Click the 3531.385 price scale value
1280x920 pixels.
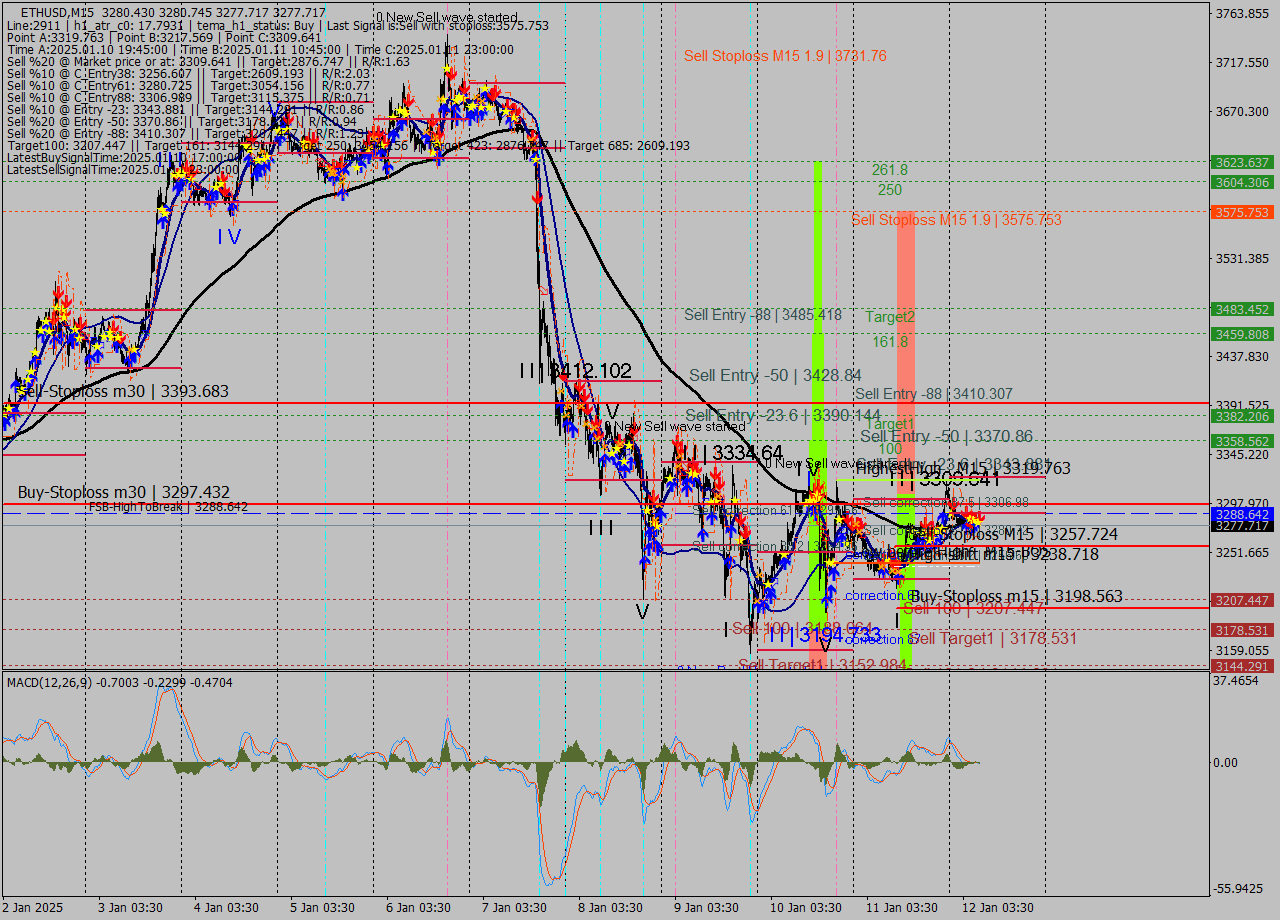pyautogui.click(x=1241, y=259)
